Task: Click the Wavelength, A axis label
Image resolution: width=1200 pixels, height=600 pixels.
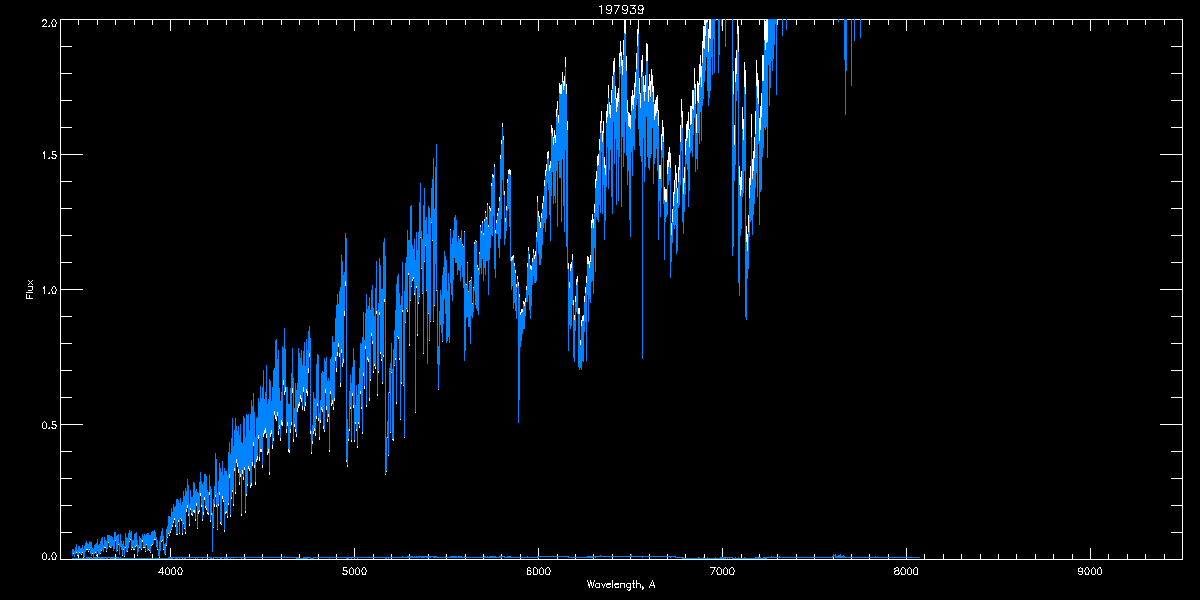Action: pos(621,584)
